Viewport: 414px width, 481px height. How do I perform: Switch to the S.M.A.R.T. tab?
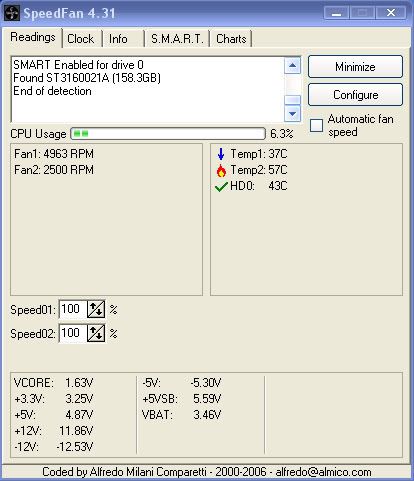coord(177,39)
